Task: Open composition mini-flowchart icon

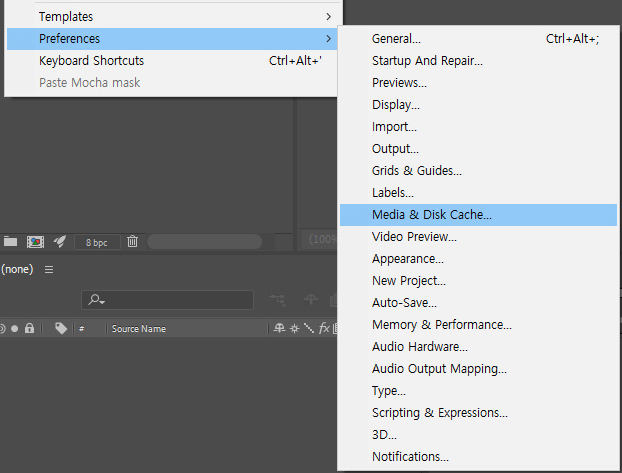Action: (x=277, y=300)
